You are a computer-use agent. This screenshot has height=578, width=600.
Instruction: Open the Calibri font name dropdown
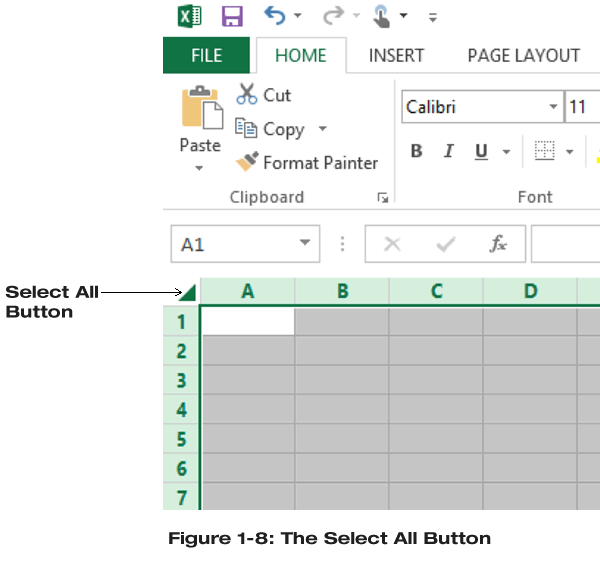coord(554,107)
